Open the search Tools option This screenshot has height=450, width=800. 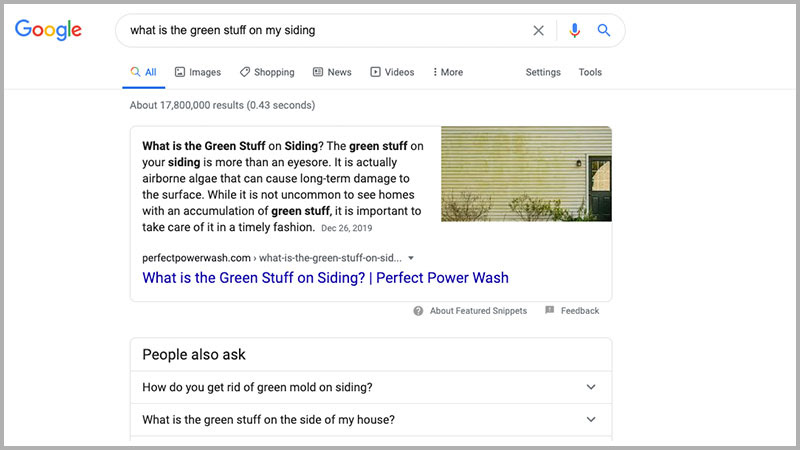(590, 72)
